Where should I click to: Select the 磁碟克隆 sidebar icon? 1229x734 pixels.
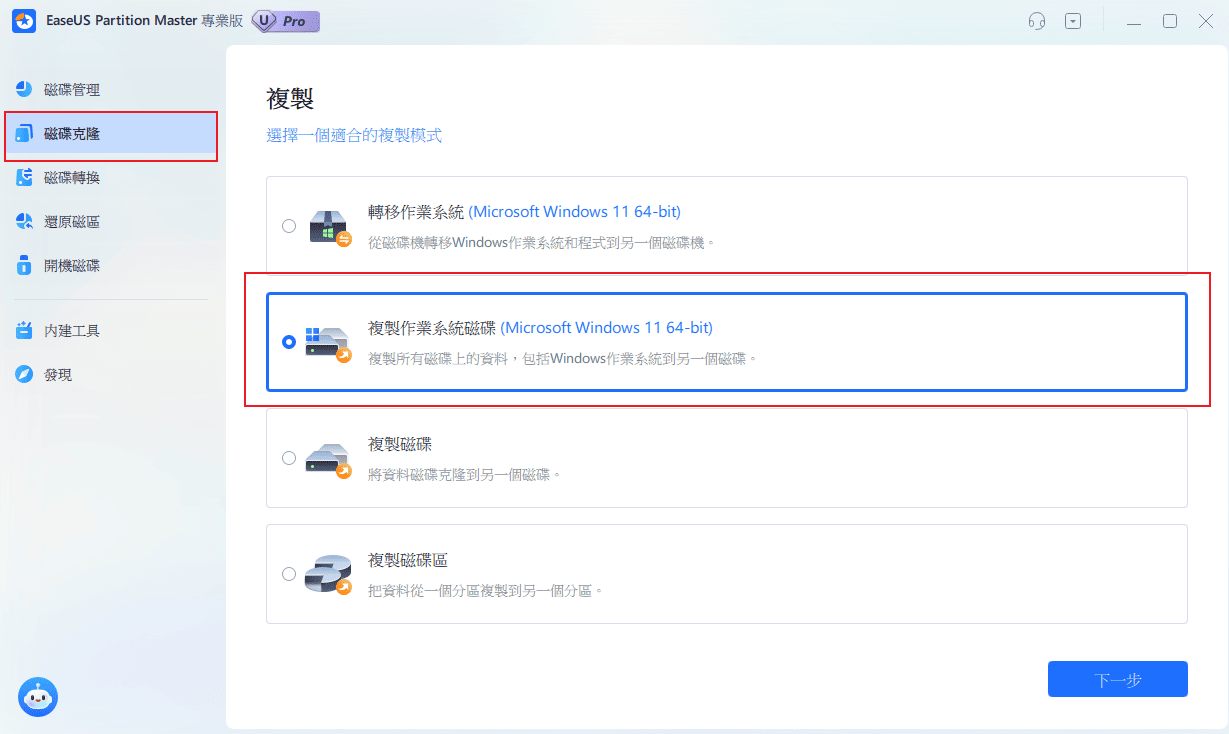24,133
